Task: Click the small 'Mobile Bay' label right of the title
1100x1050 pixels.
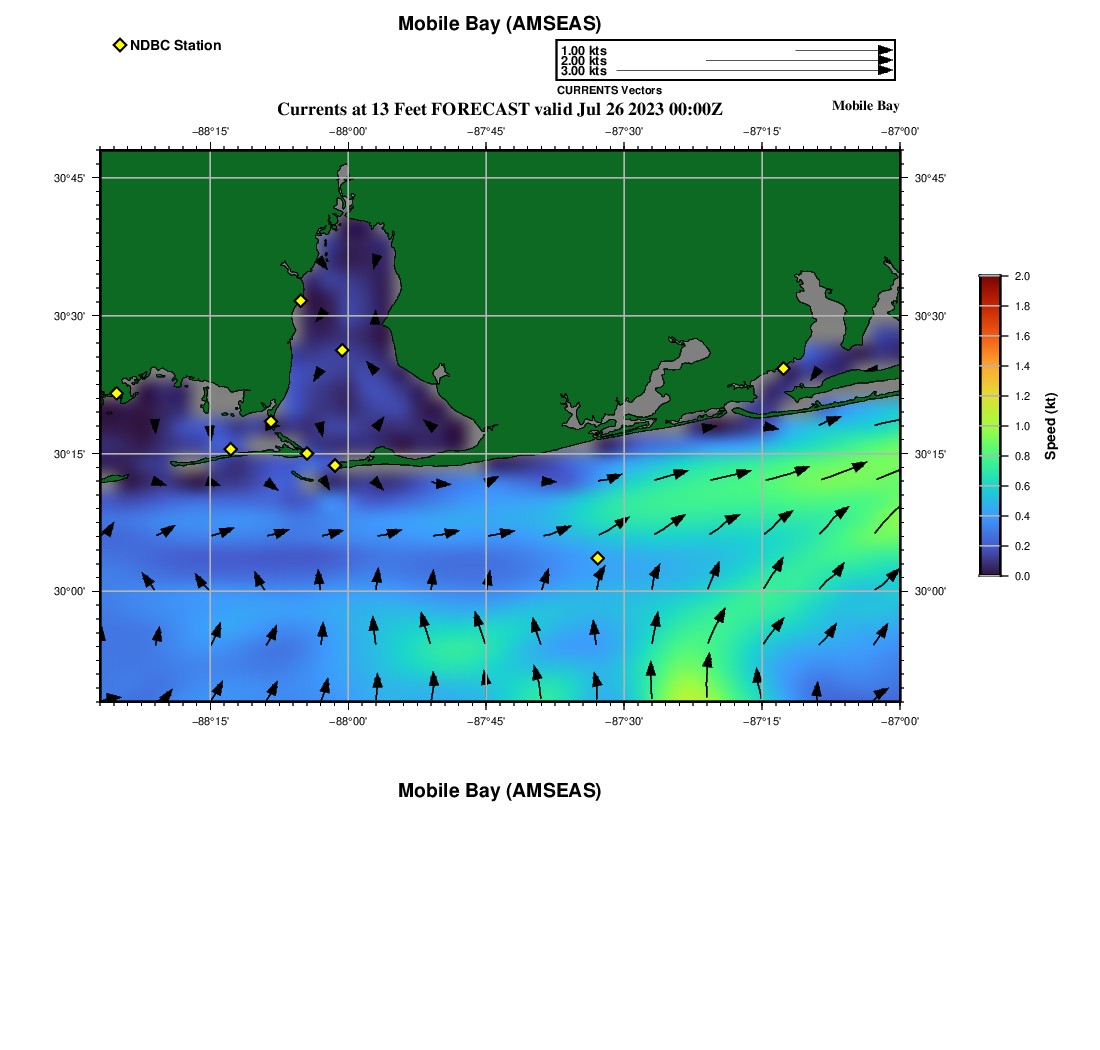Action: pyautogui.click(x=865, y=106)
